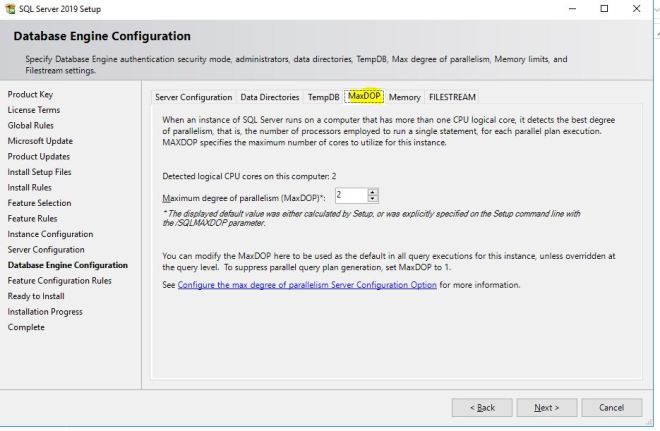Go back with the Back button

(482, 407)
